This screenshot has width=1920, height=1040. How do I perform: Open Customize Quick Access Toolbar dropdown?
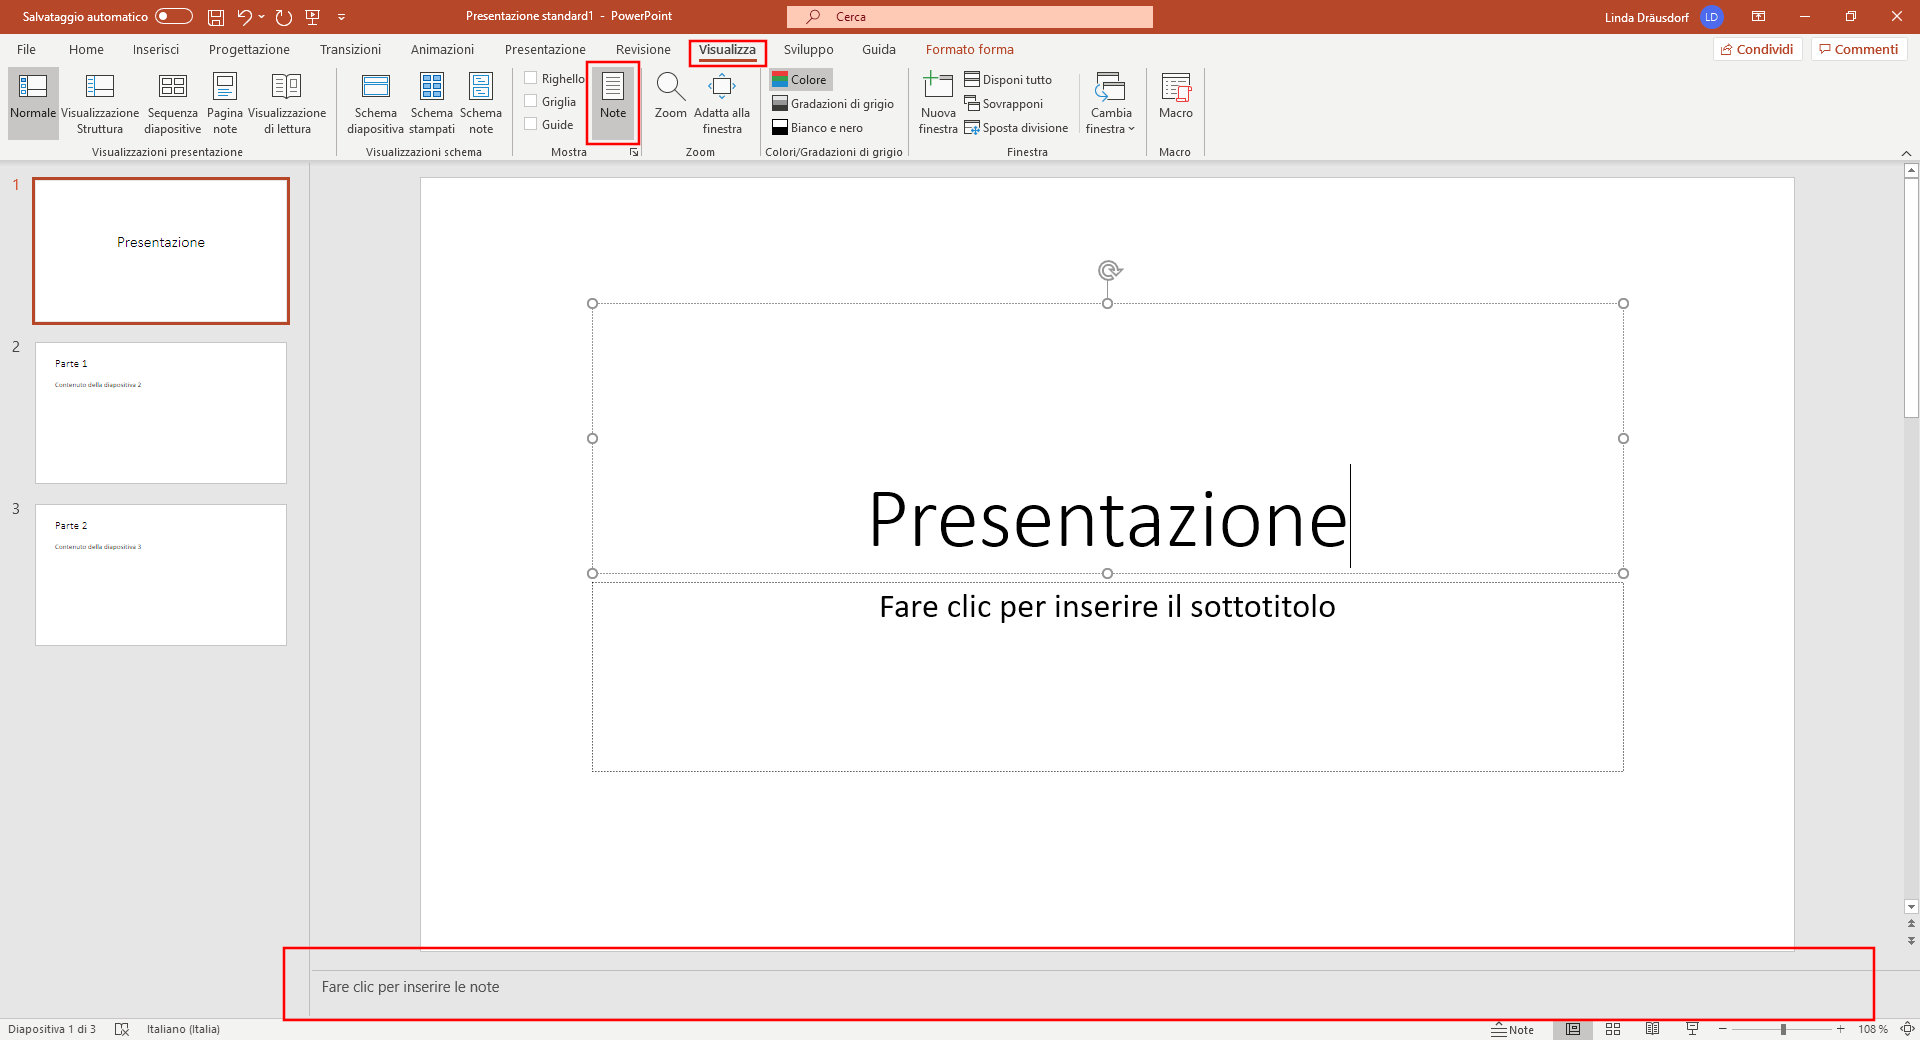pos(341,17)
